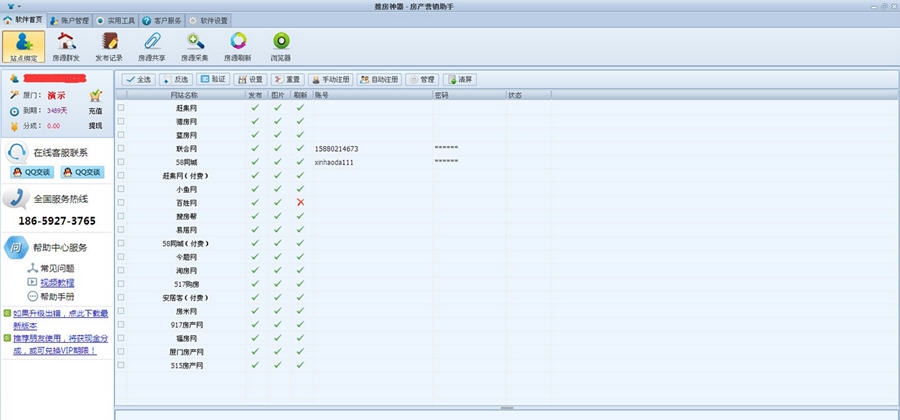The image size is (900, 420).
Task: Click the 图片 checkmark in the 58同城 row
Action: click(278, 162)
